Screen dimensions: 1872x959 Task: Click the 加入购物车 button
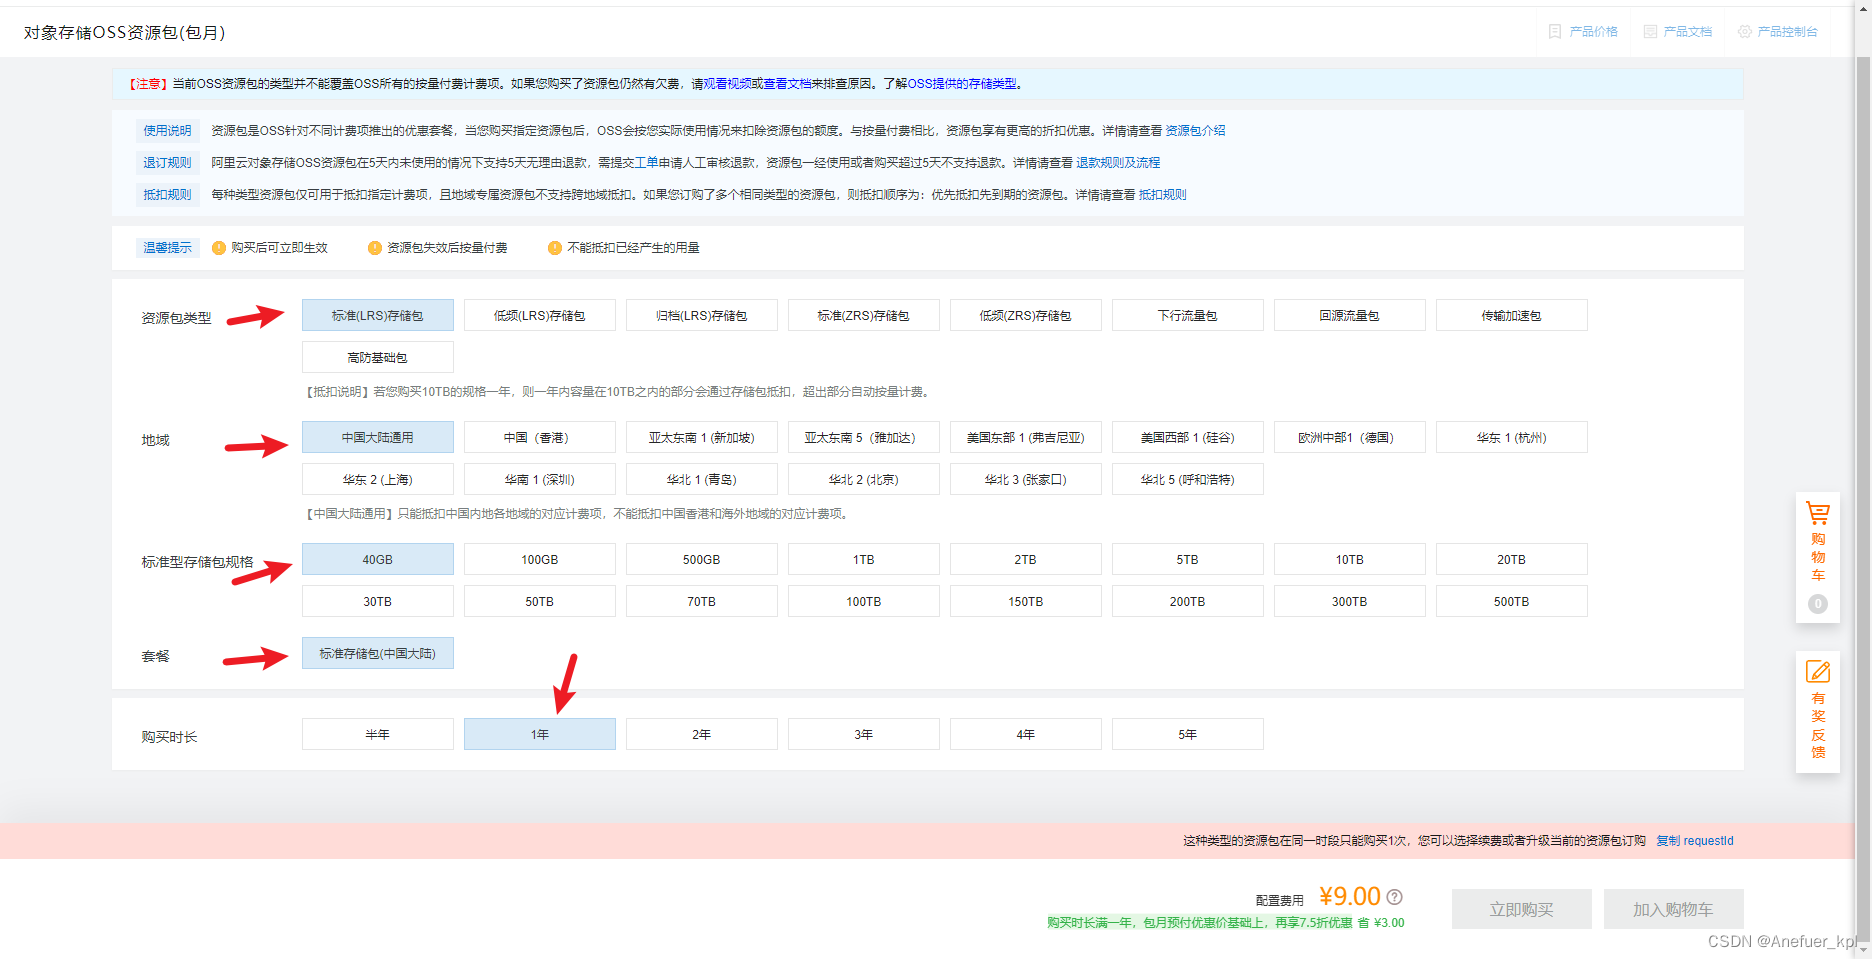click(1673, 908)
